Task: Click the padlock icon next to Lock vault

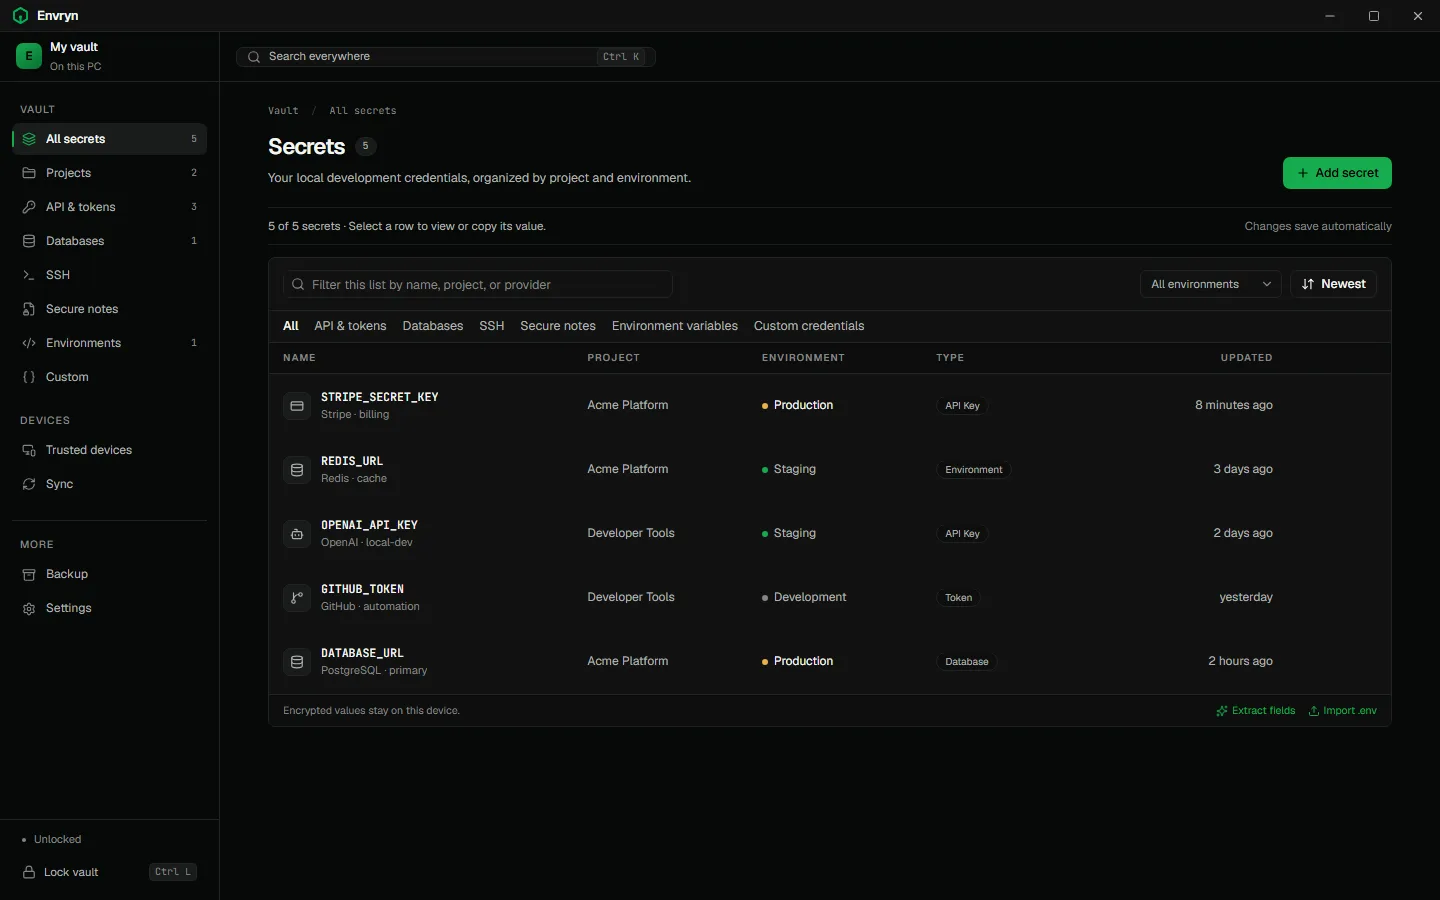Action: [29, 872]
